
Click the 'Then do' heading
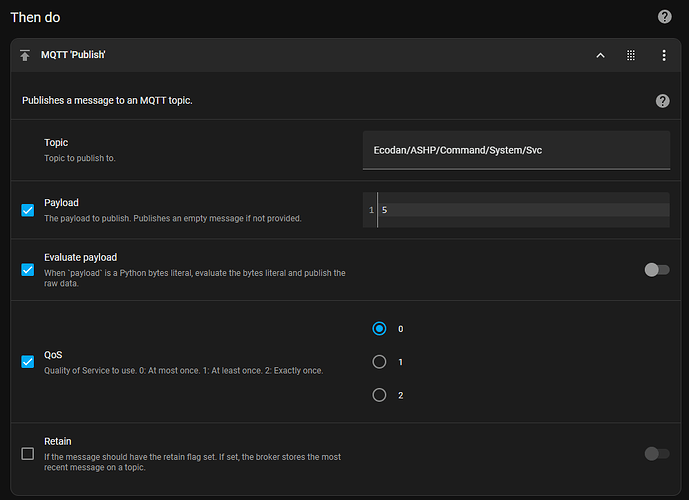coord(35,17)
